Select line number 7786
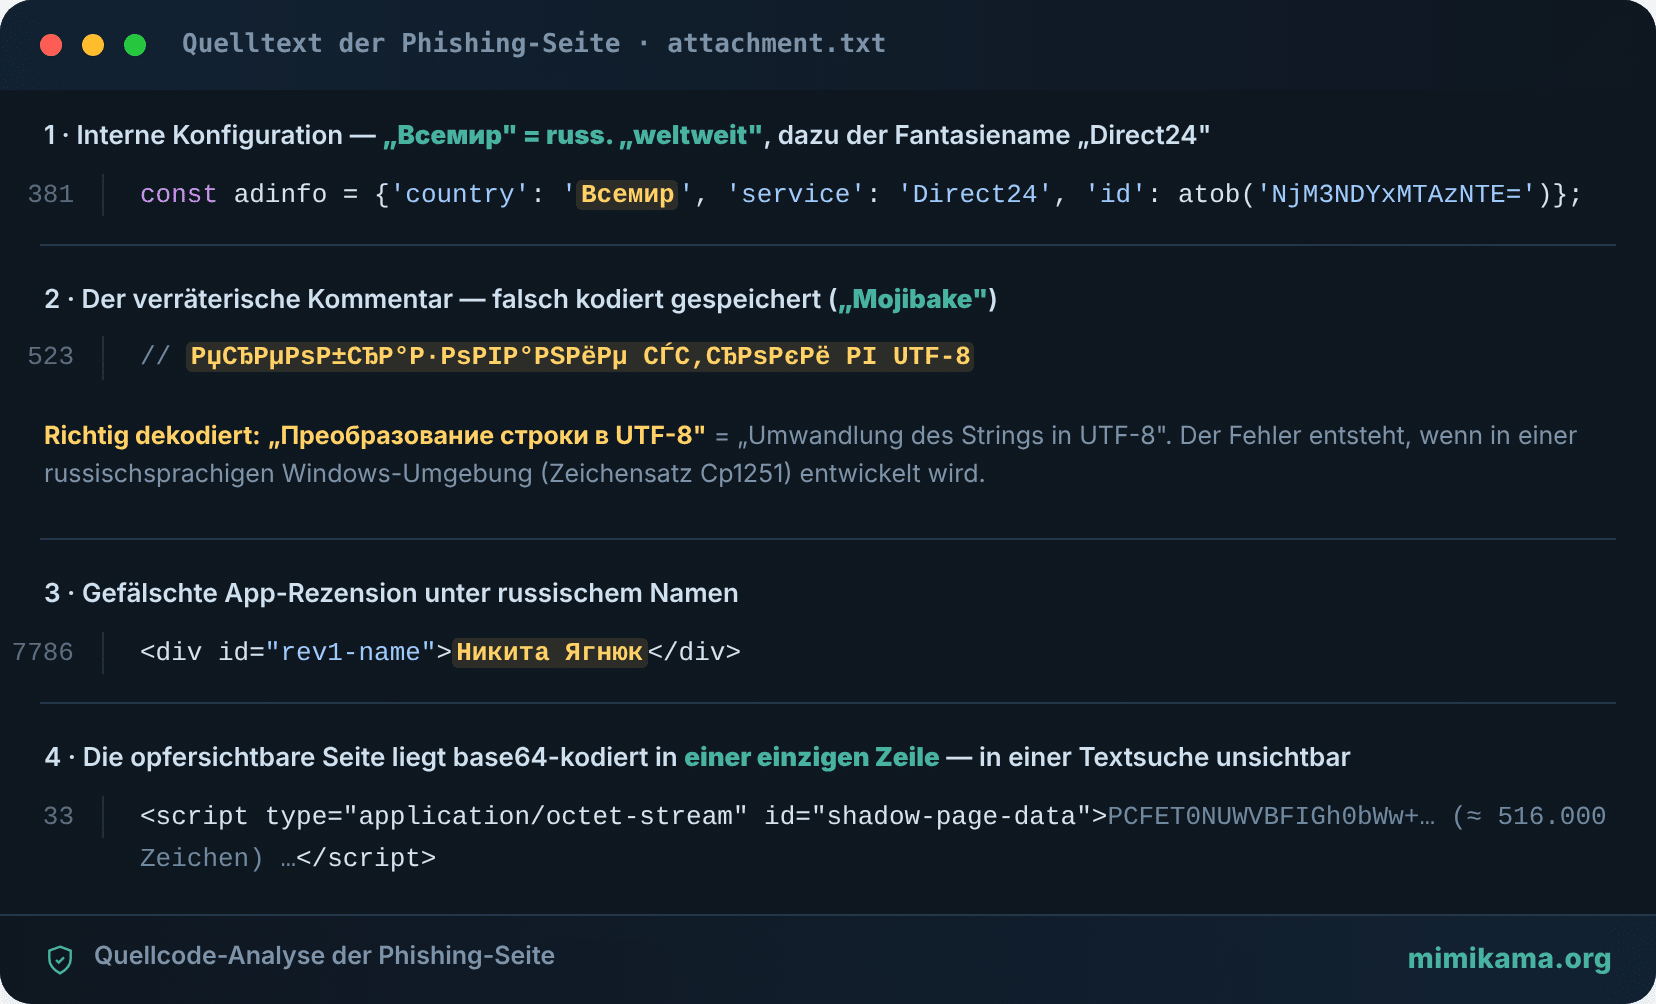 click(x=43, y=652)
